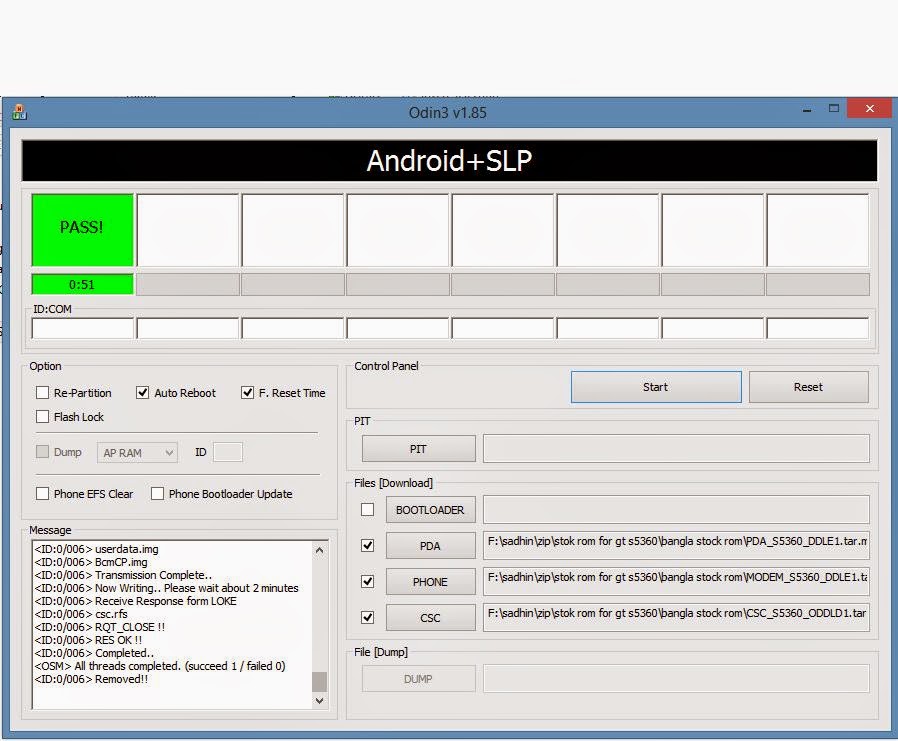Open the AP RAM dropdown
Viewport: 898px width, 741px height.
[x=137, y=452]
